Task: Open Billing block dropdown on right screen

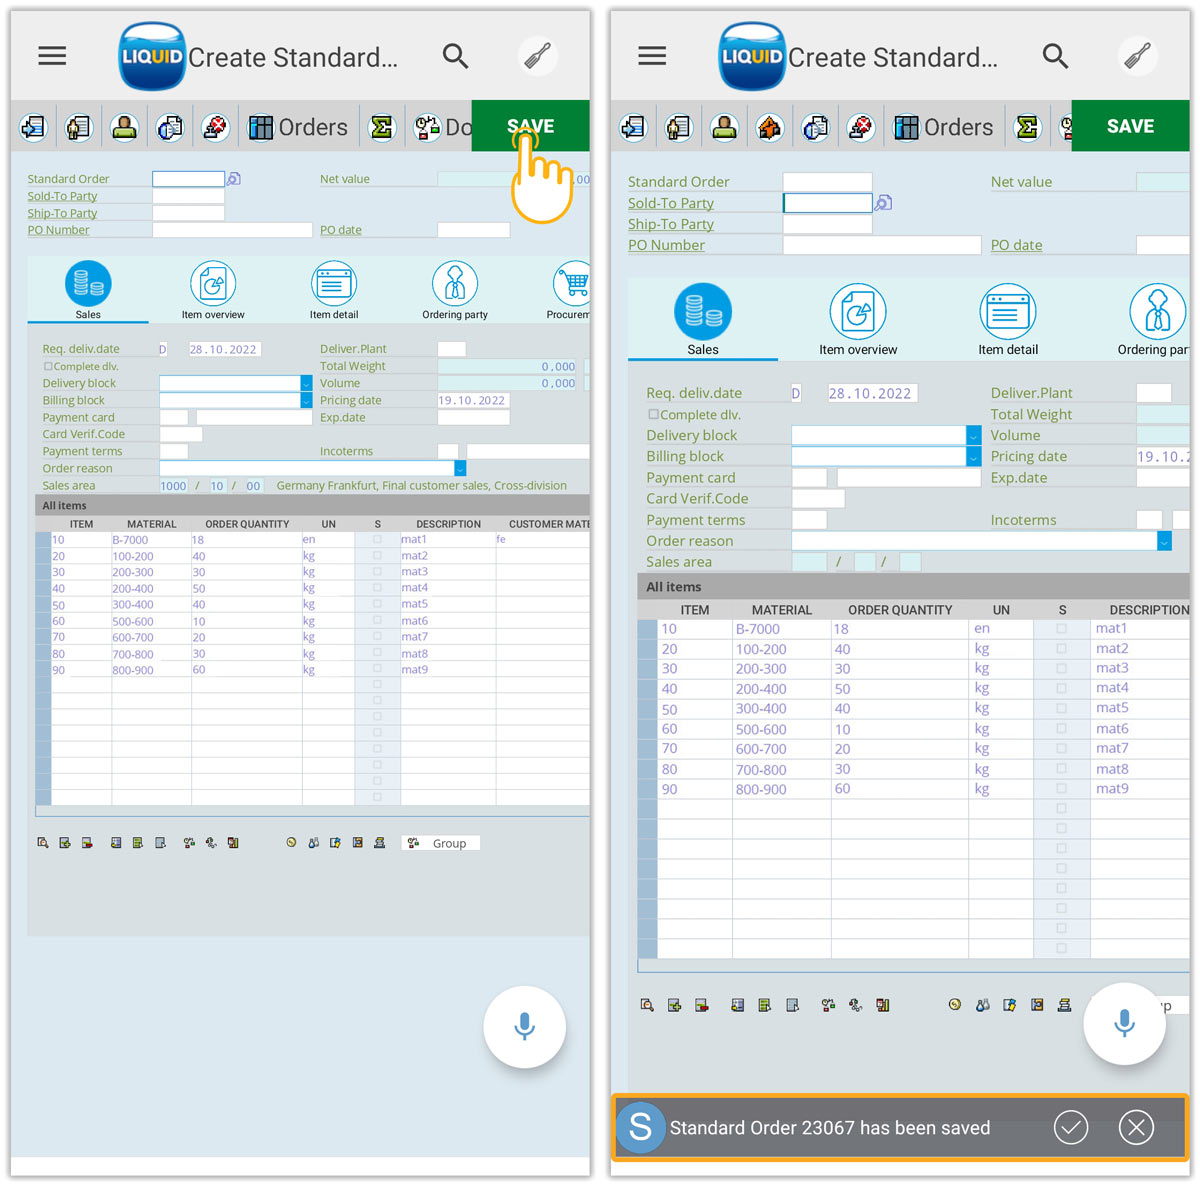Action: 973,457
